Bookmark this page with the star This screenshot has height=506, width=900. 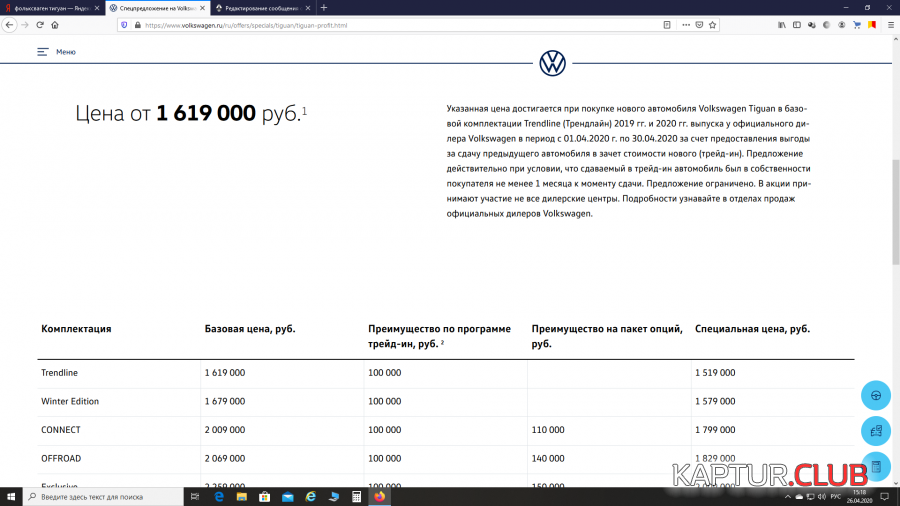[x=712, y=25]
